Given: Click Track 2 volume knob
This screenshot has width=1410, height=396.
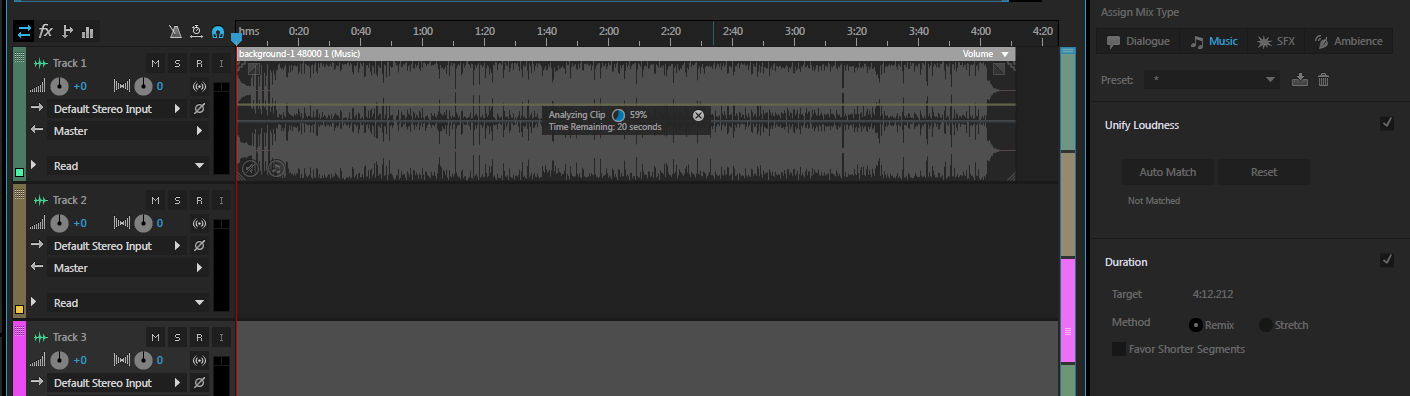Looking at the screenshot, I should click(x=60, y=223).
